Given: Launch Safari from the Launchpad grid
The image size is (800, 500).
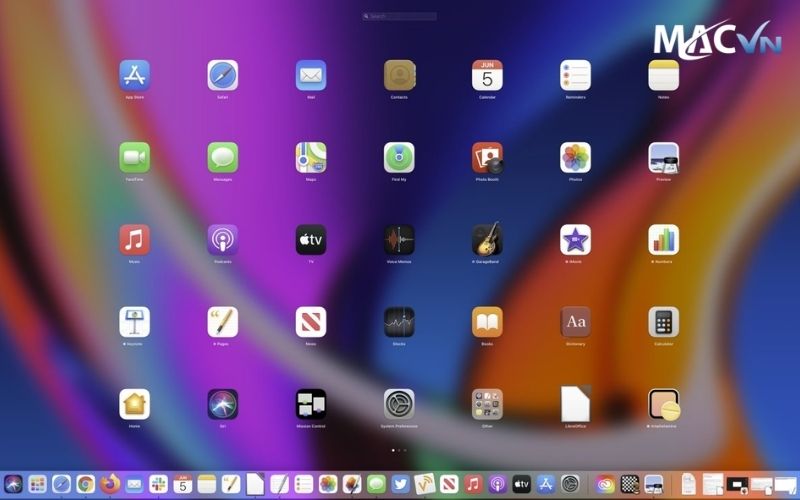Looking at the screenshot, I should point(223,76).
